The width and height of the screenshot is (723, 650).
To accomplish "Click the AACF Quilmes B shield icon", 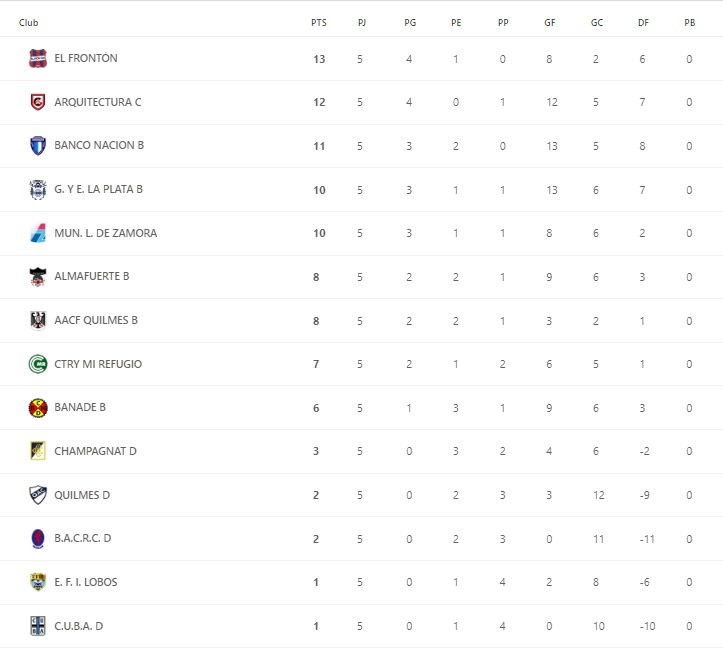I will coord(38,320).
